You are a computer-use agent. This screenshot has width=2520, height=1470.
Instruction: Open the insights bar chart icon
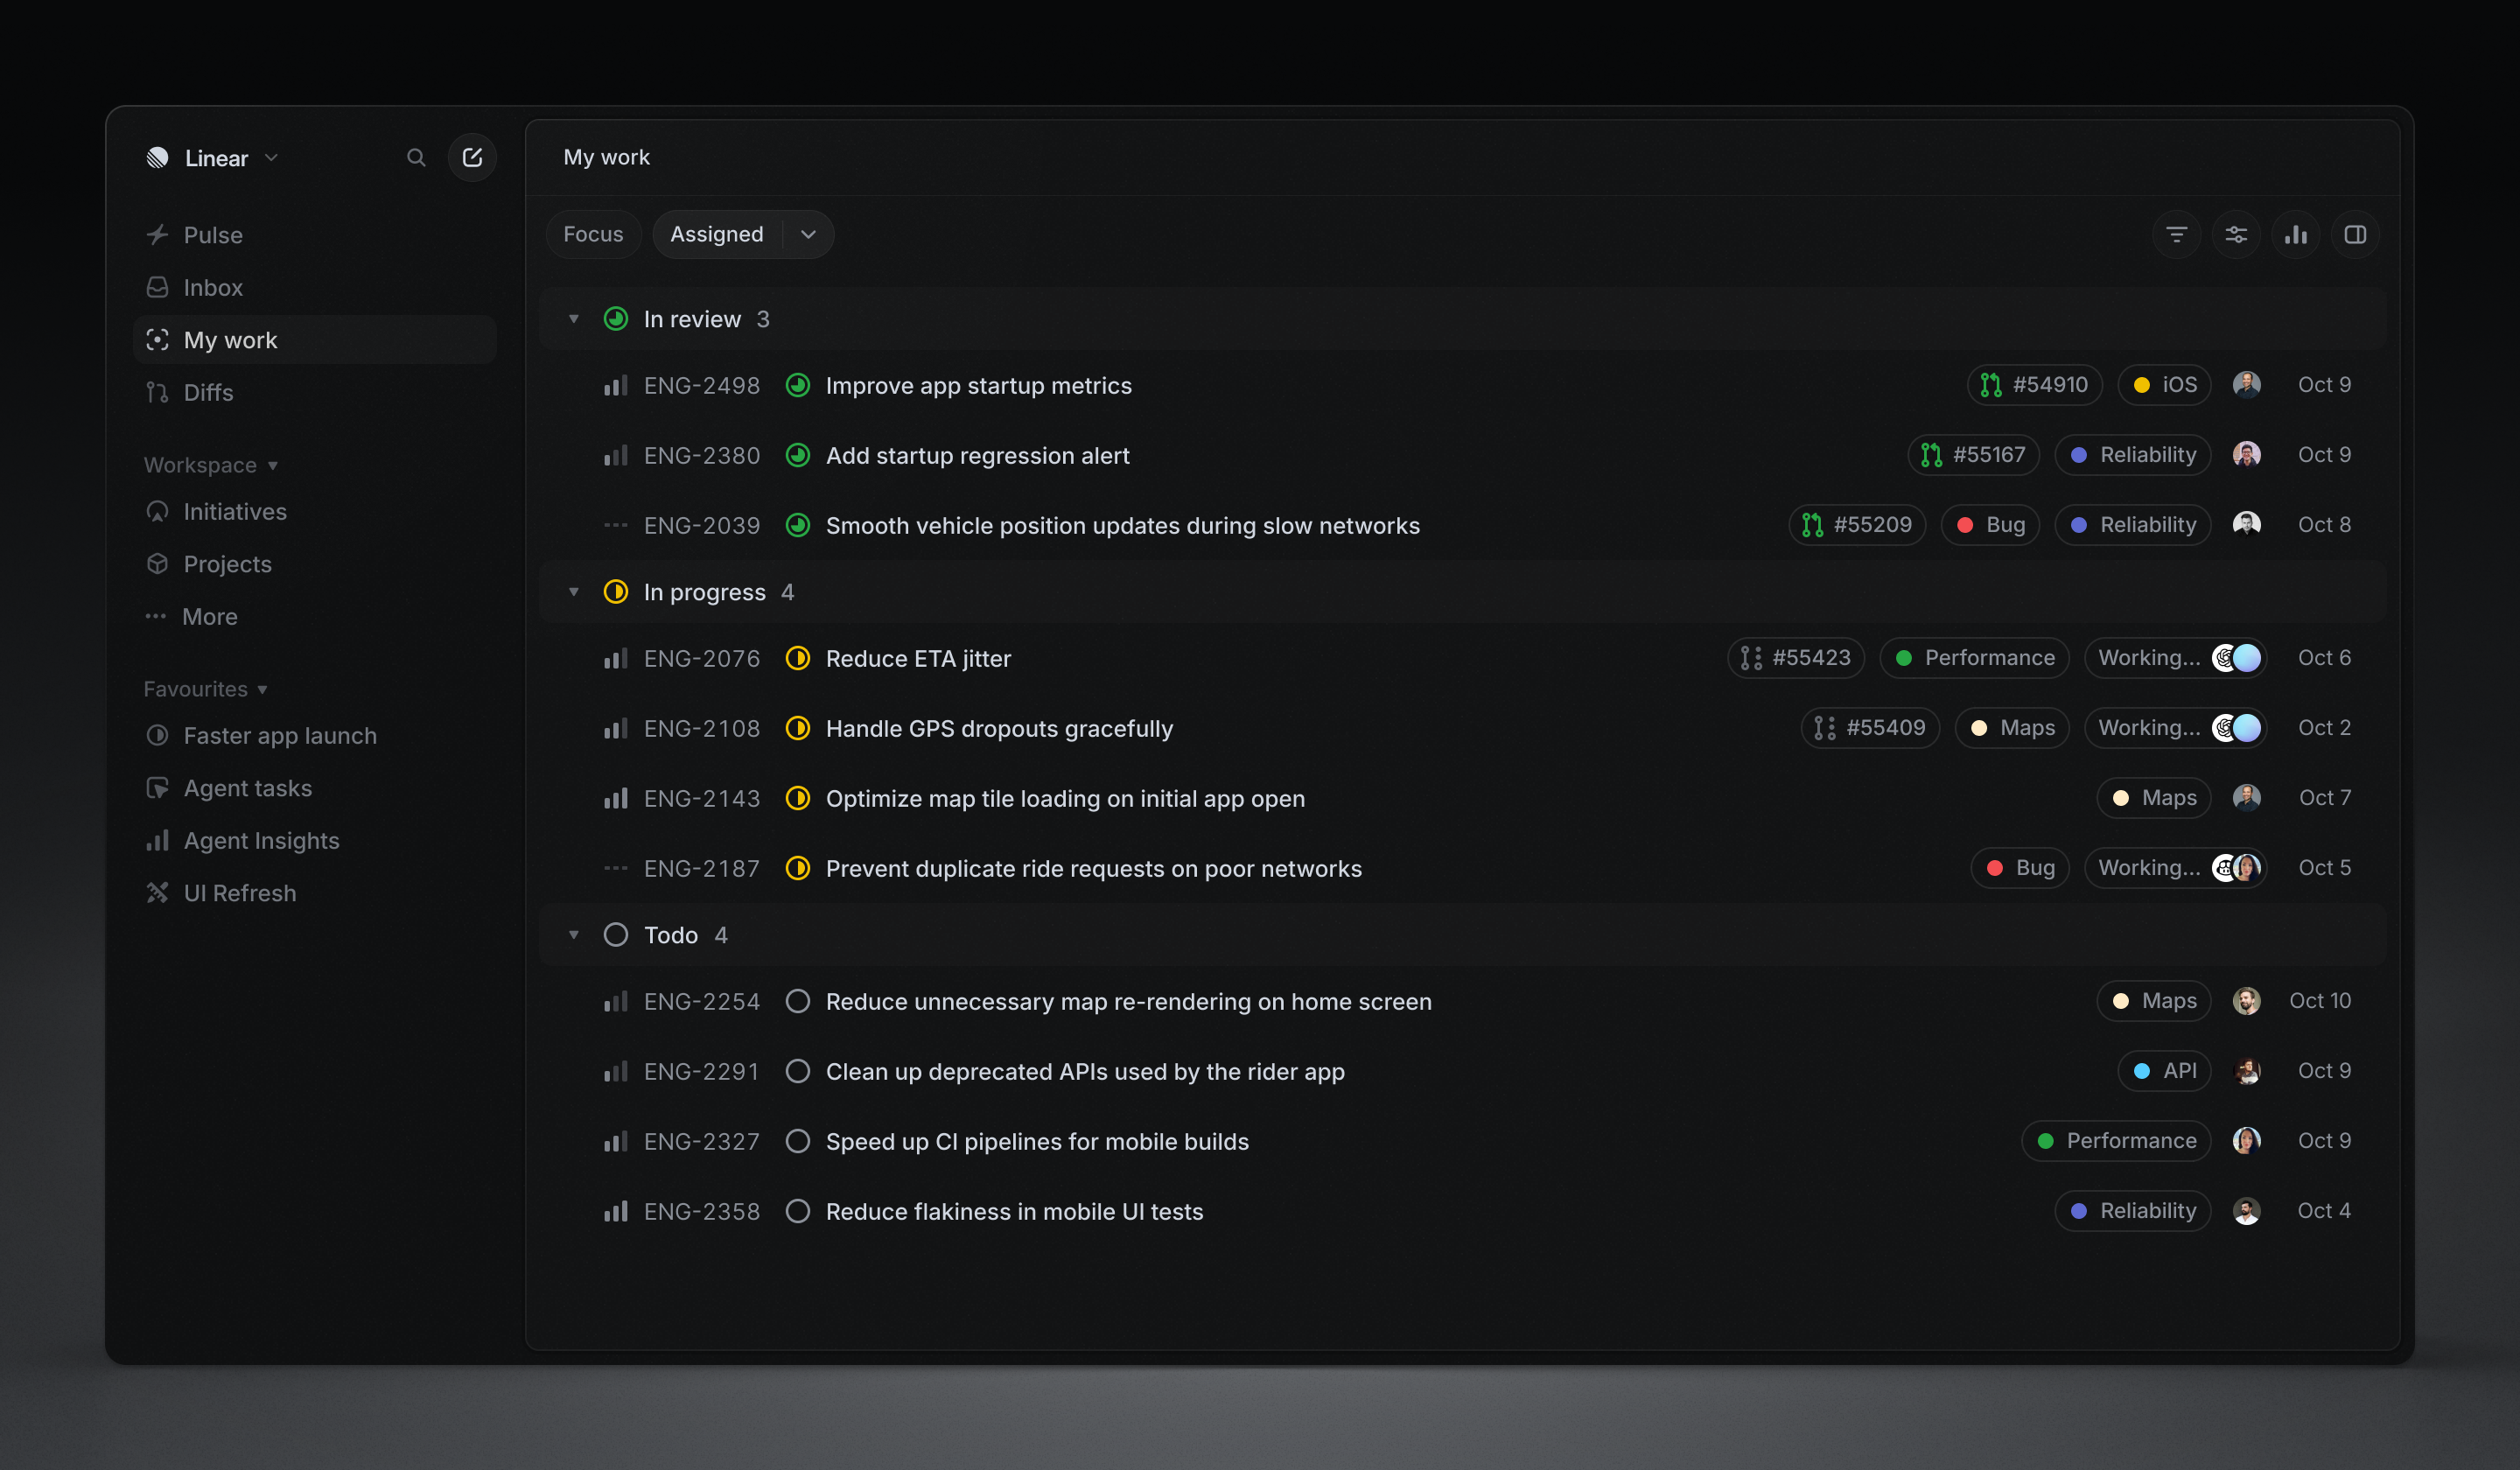[2296, 235]
